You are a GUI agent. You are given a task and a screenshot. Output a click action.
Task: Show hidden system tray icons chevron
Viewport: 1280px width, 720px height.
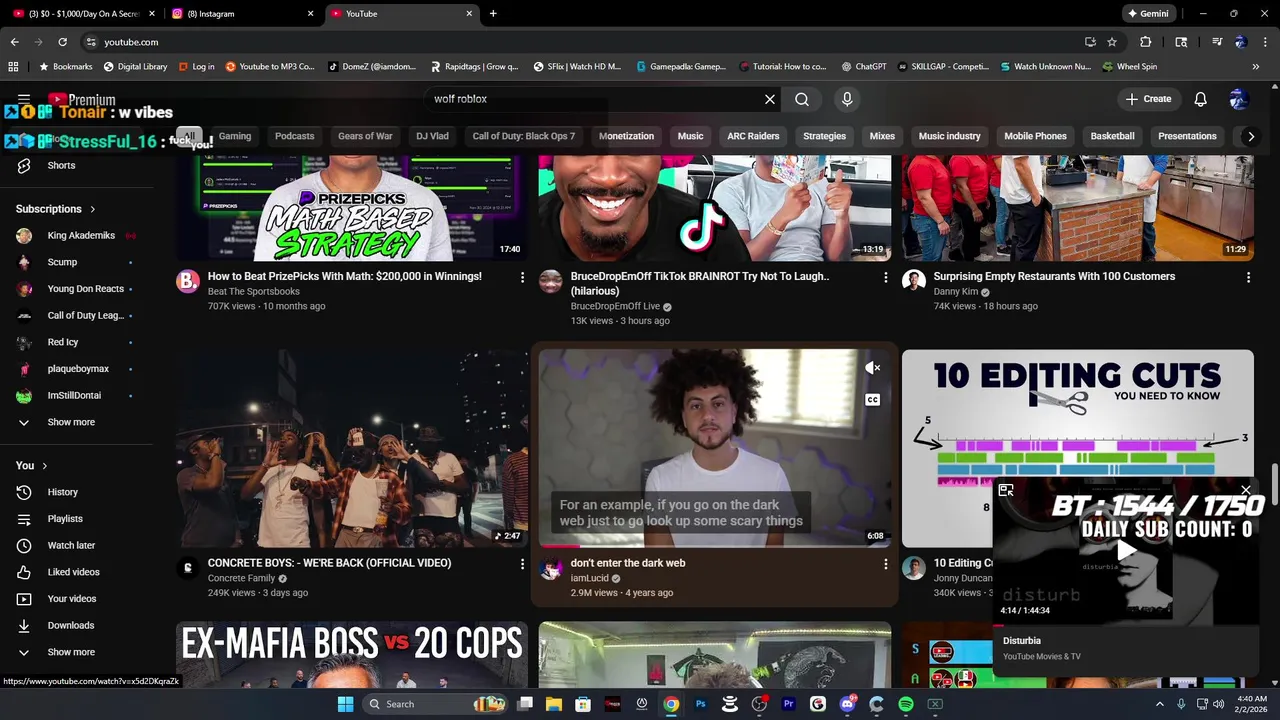(1160, 704)
